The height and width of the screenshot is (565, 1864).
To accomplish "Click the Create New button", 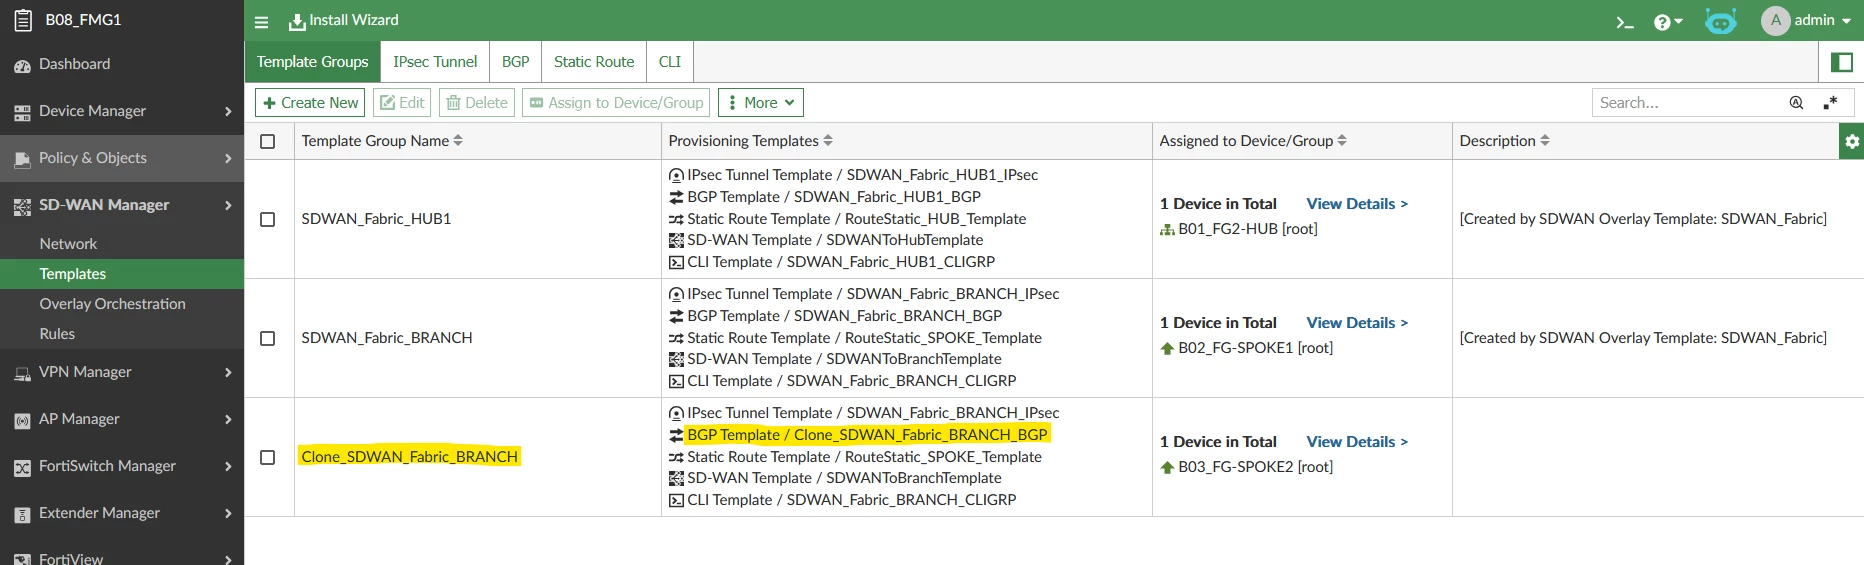I will 310,103.
